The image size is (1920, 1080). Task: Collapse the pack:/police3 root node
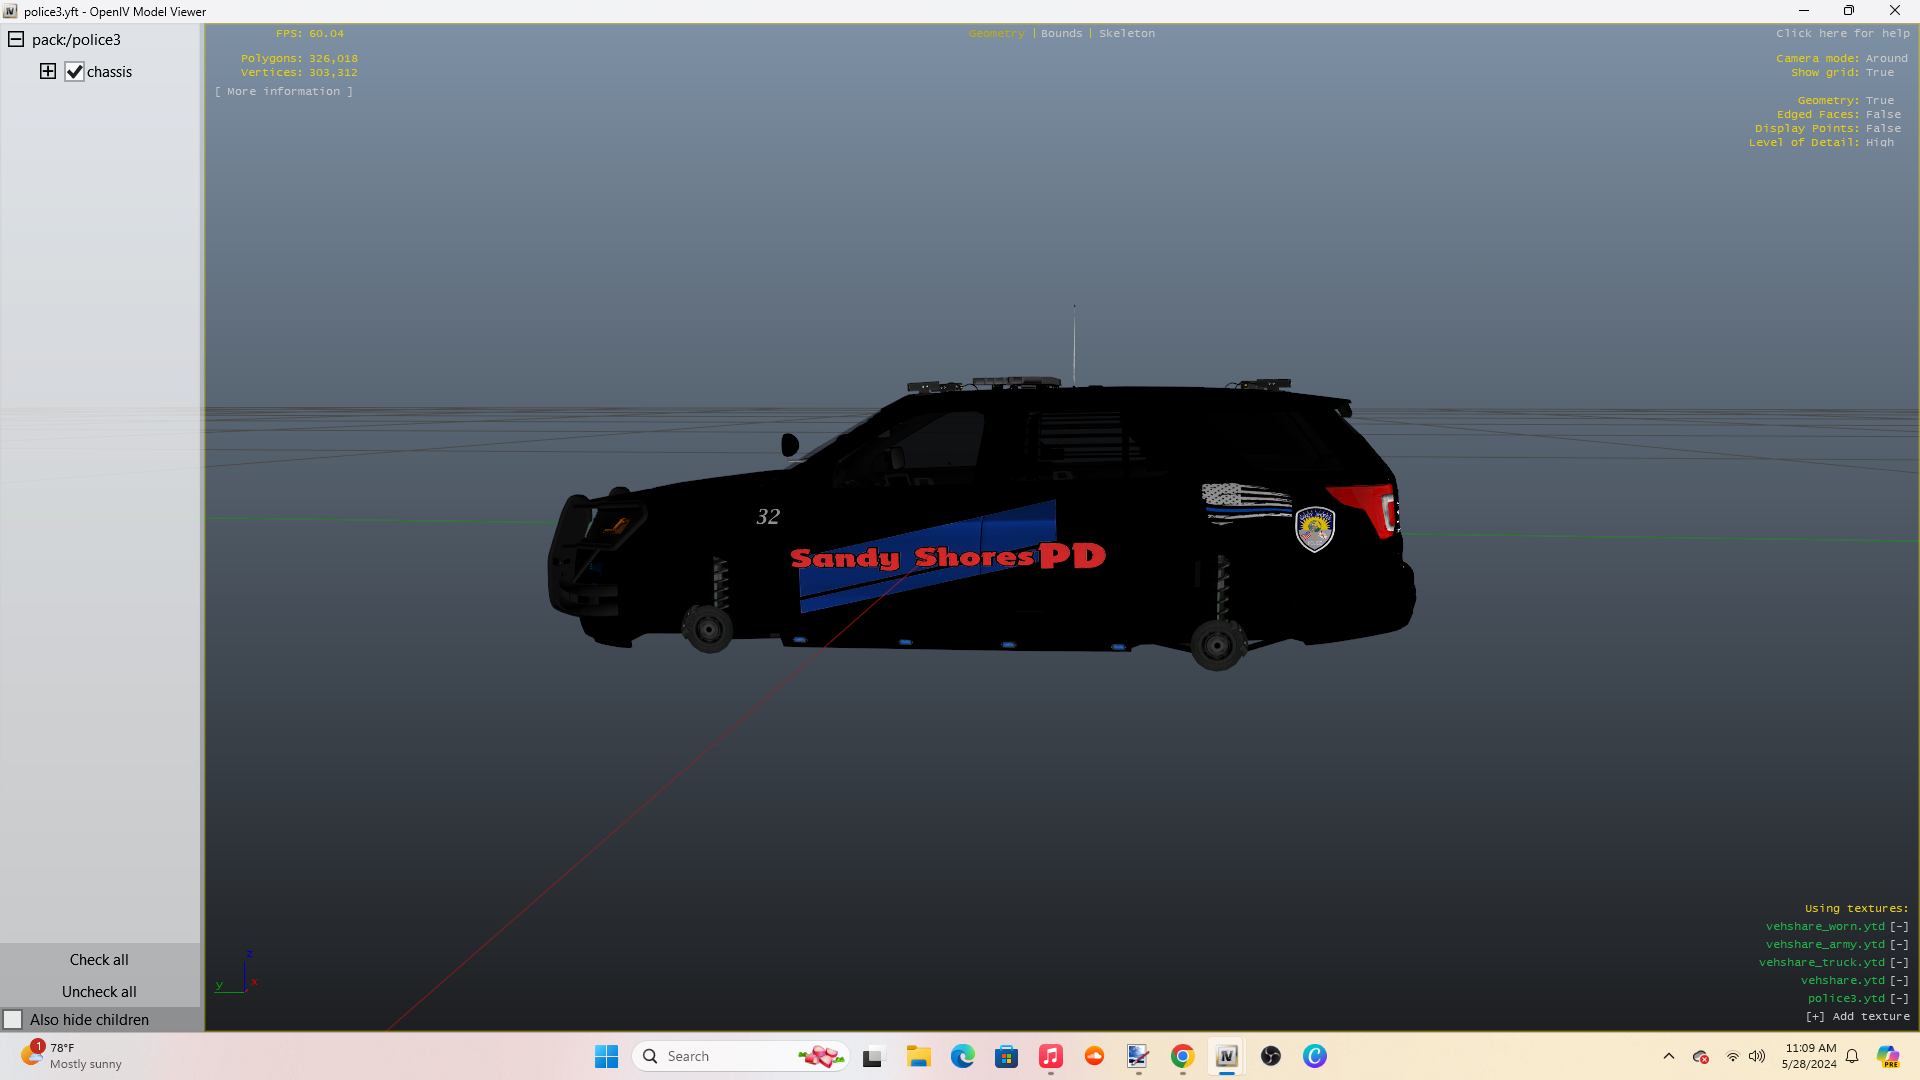click(x=16, y=39)
